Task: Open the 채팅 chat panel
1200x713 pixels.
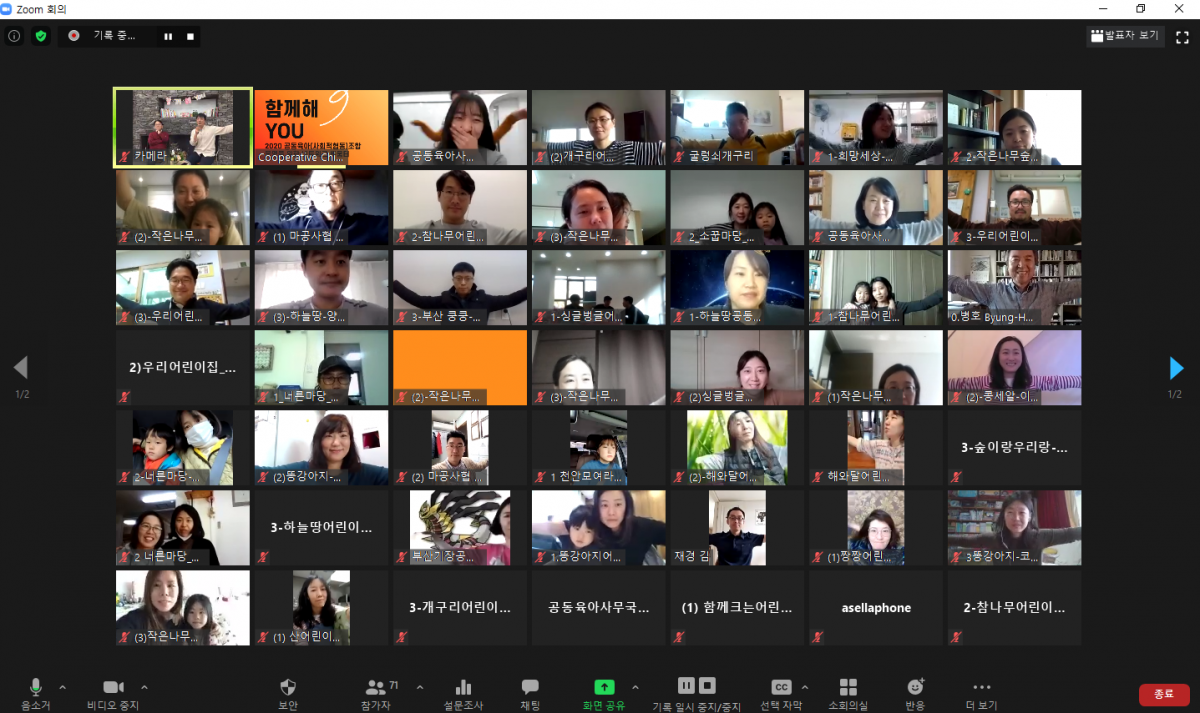Action: [530, 692]
